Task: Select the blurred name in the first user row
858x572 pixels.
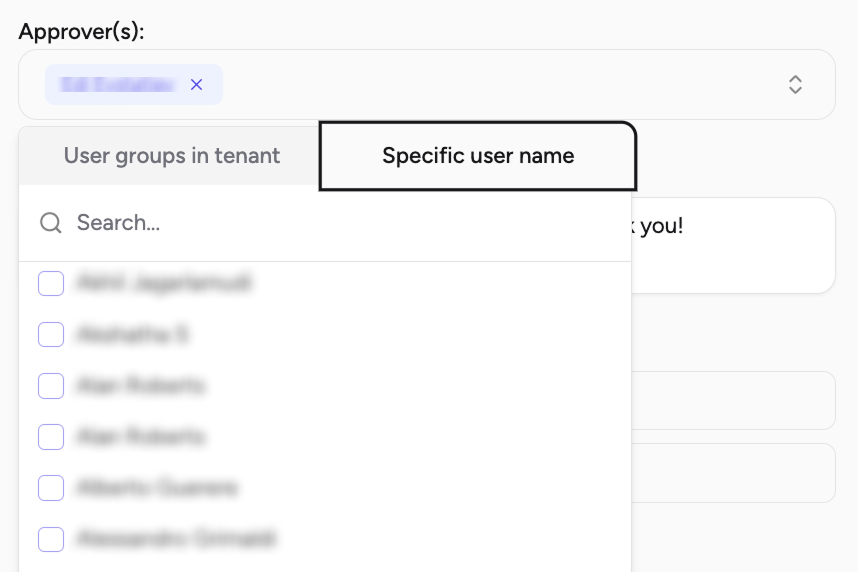Action: (164, 283)
